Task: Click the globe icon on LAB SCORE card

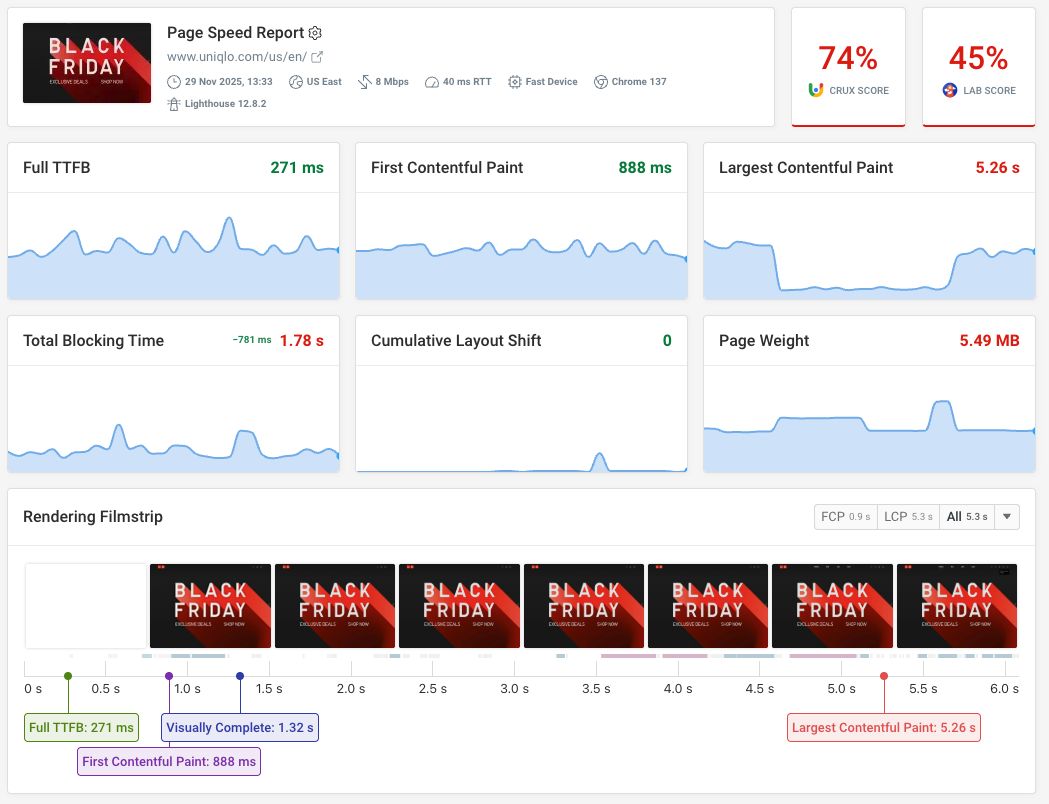Action: (951, 90)
